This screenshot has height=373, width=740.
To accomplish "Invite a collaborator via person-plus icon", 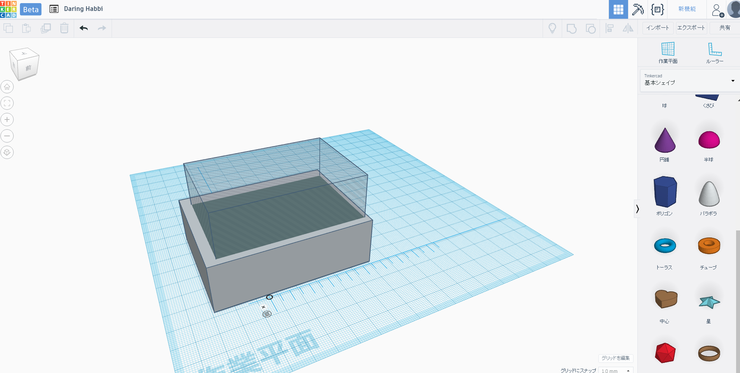I will tap(717, 10).
